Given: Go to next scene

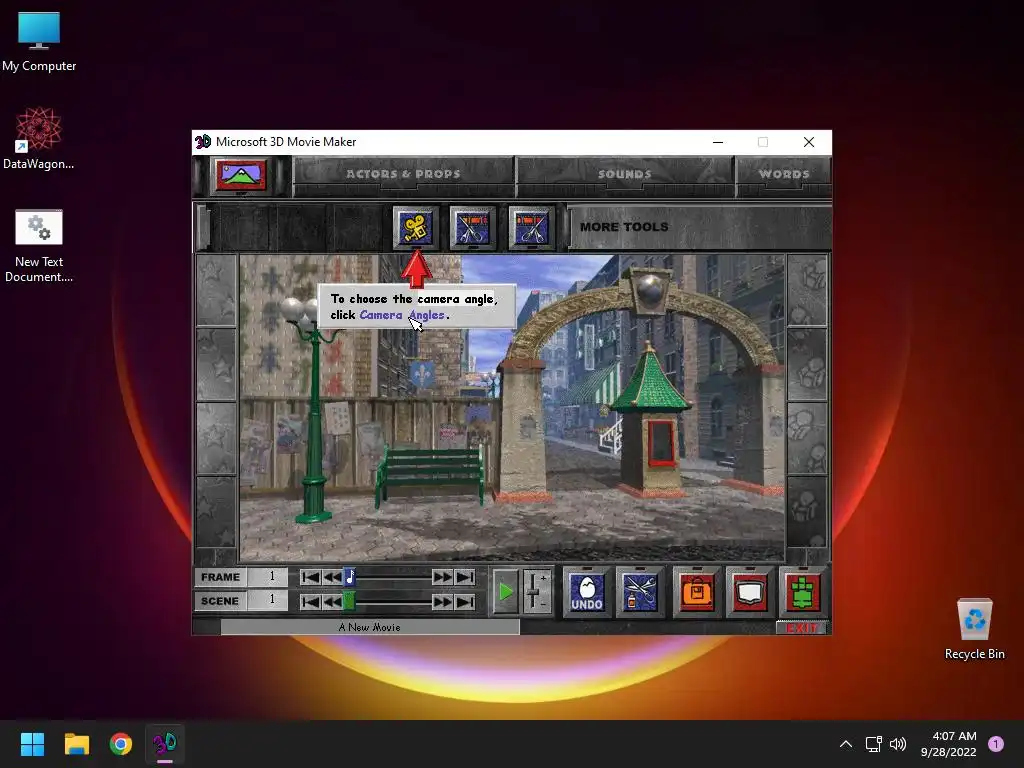Looking at the screenshot, I should (442, 601).
